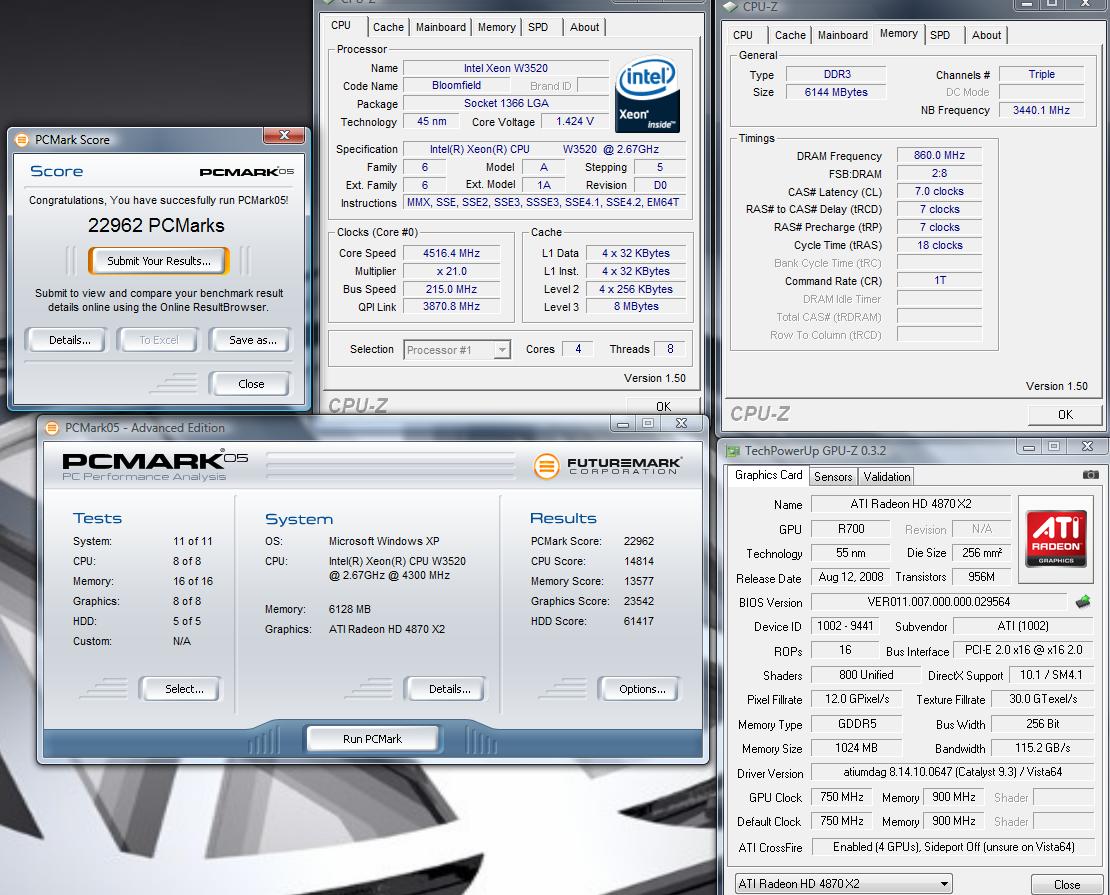
Task: Click Submit Your Results button
Action: 159,261
